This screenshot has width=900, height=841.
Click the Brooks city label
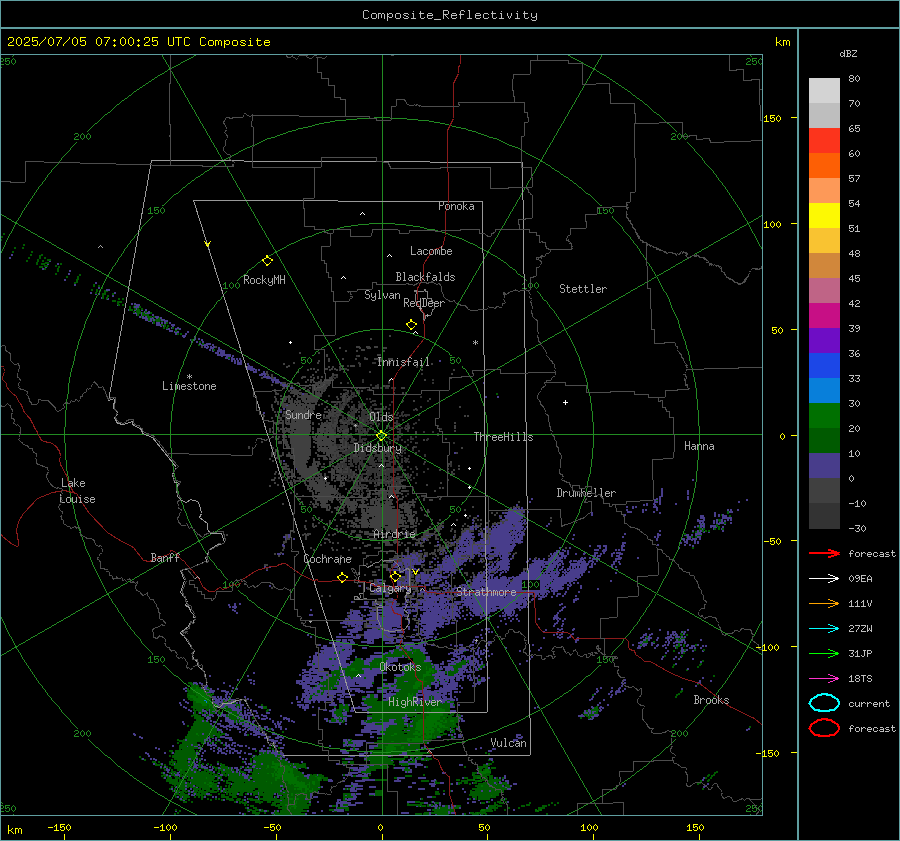711,700
